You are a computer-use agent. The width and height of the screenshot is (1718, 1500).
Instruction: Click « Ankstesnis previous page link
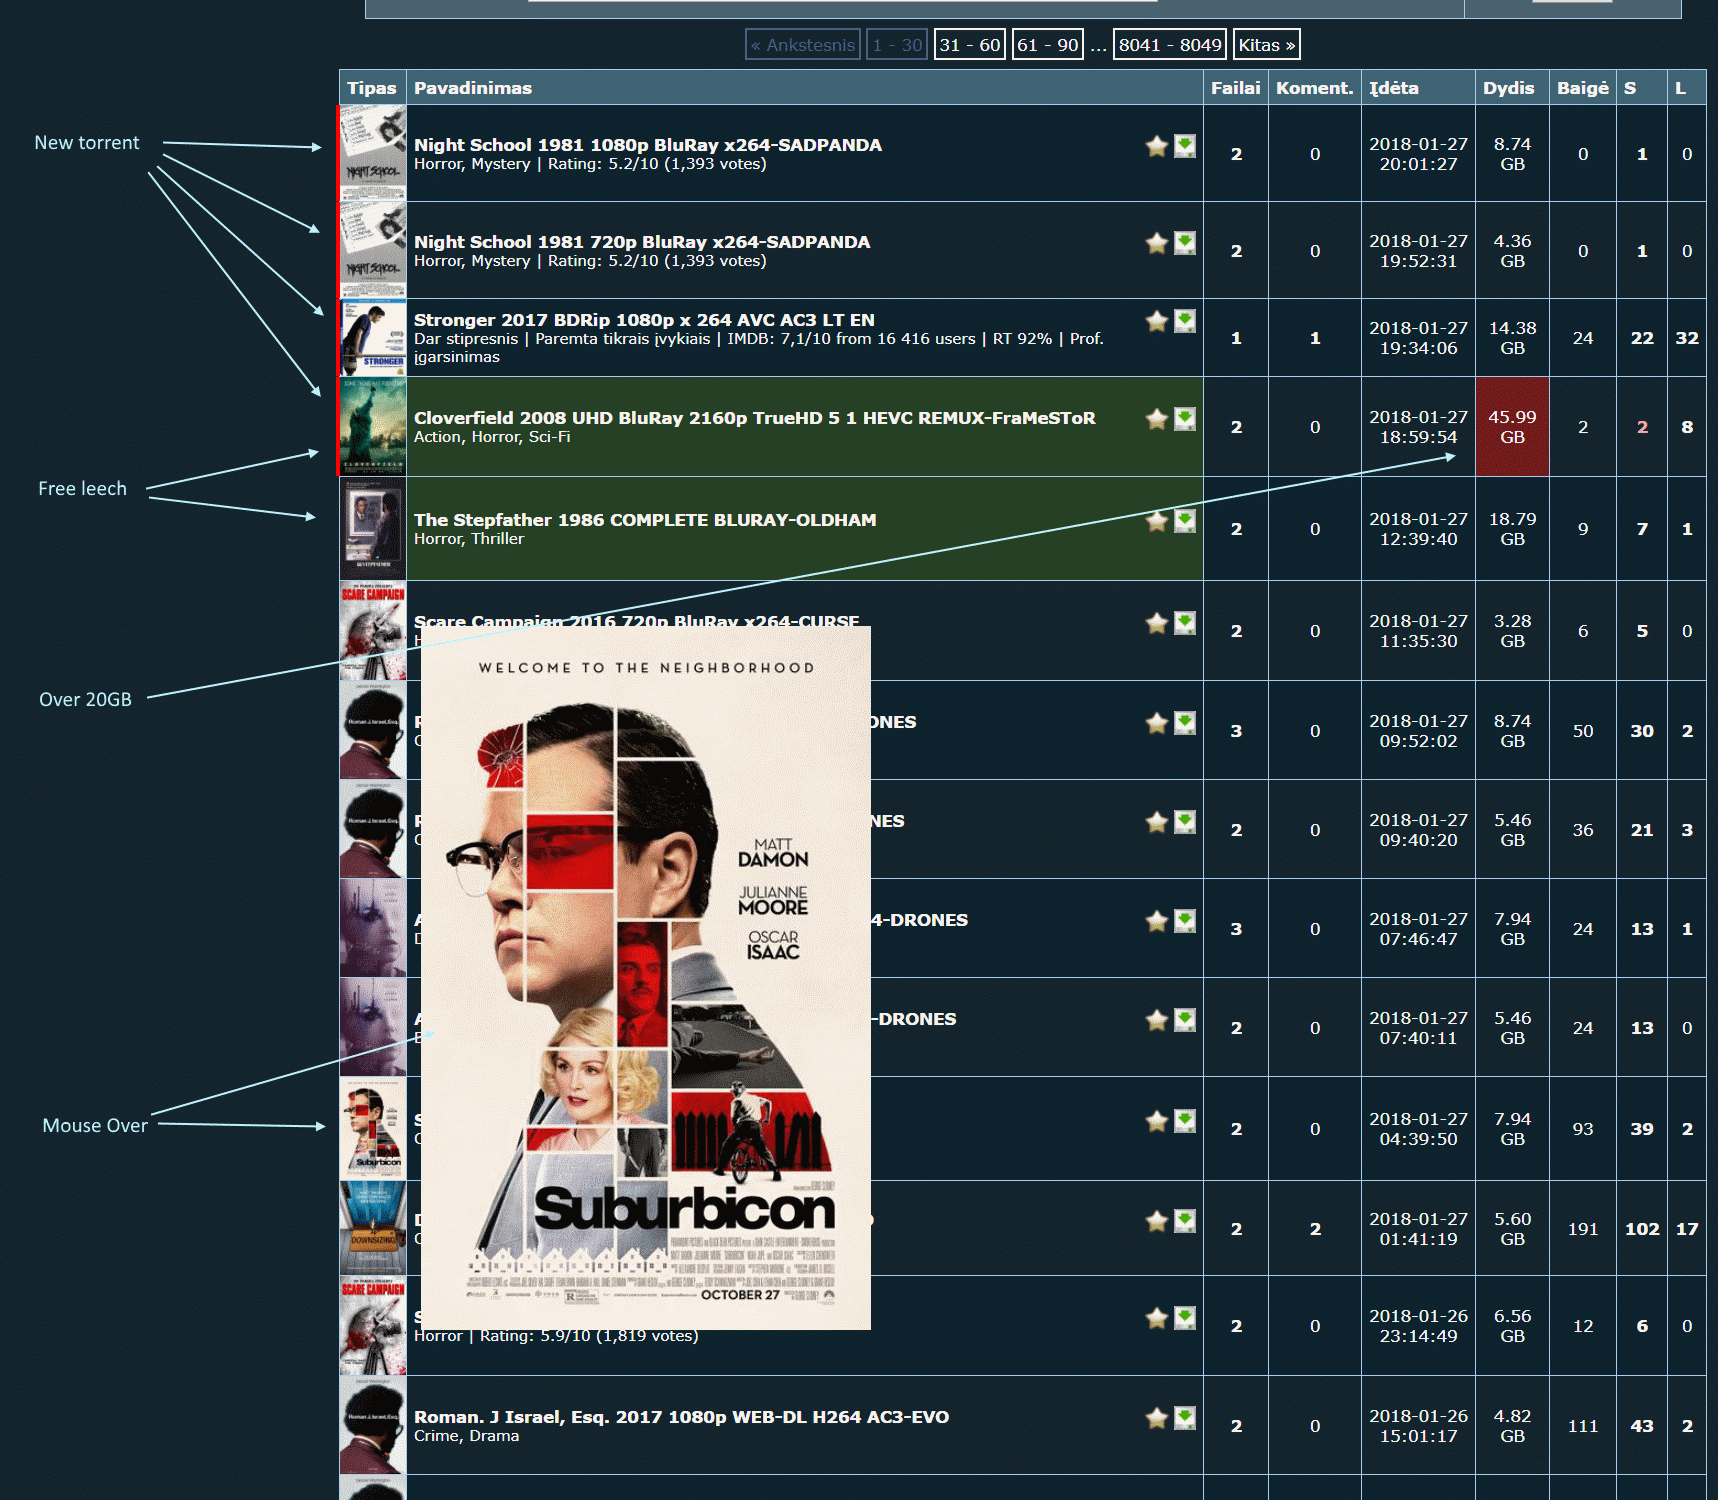point(803,45)
